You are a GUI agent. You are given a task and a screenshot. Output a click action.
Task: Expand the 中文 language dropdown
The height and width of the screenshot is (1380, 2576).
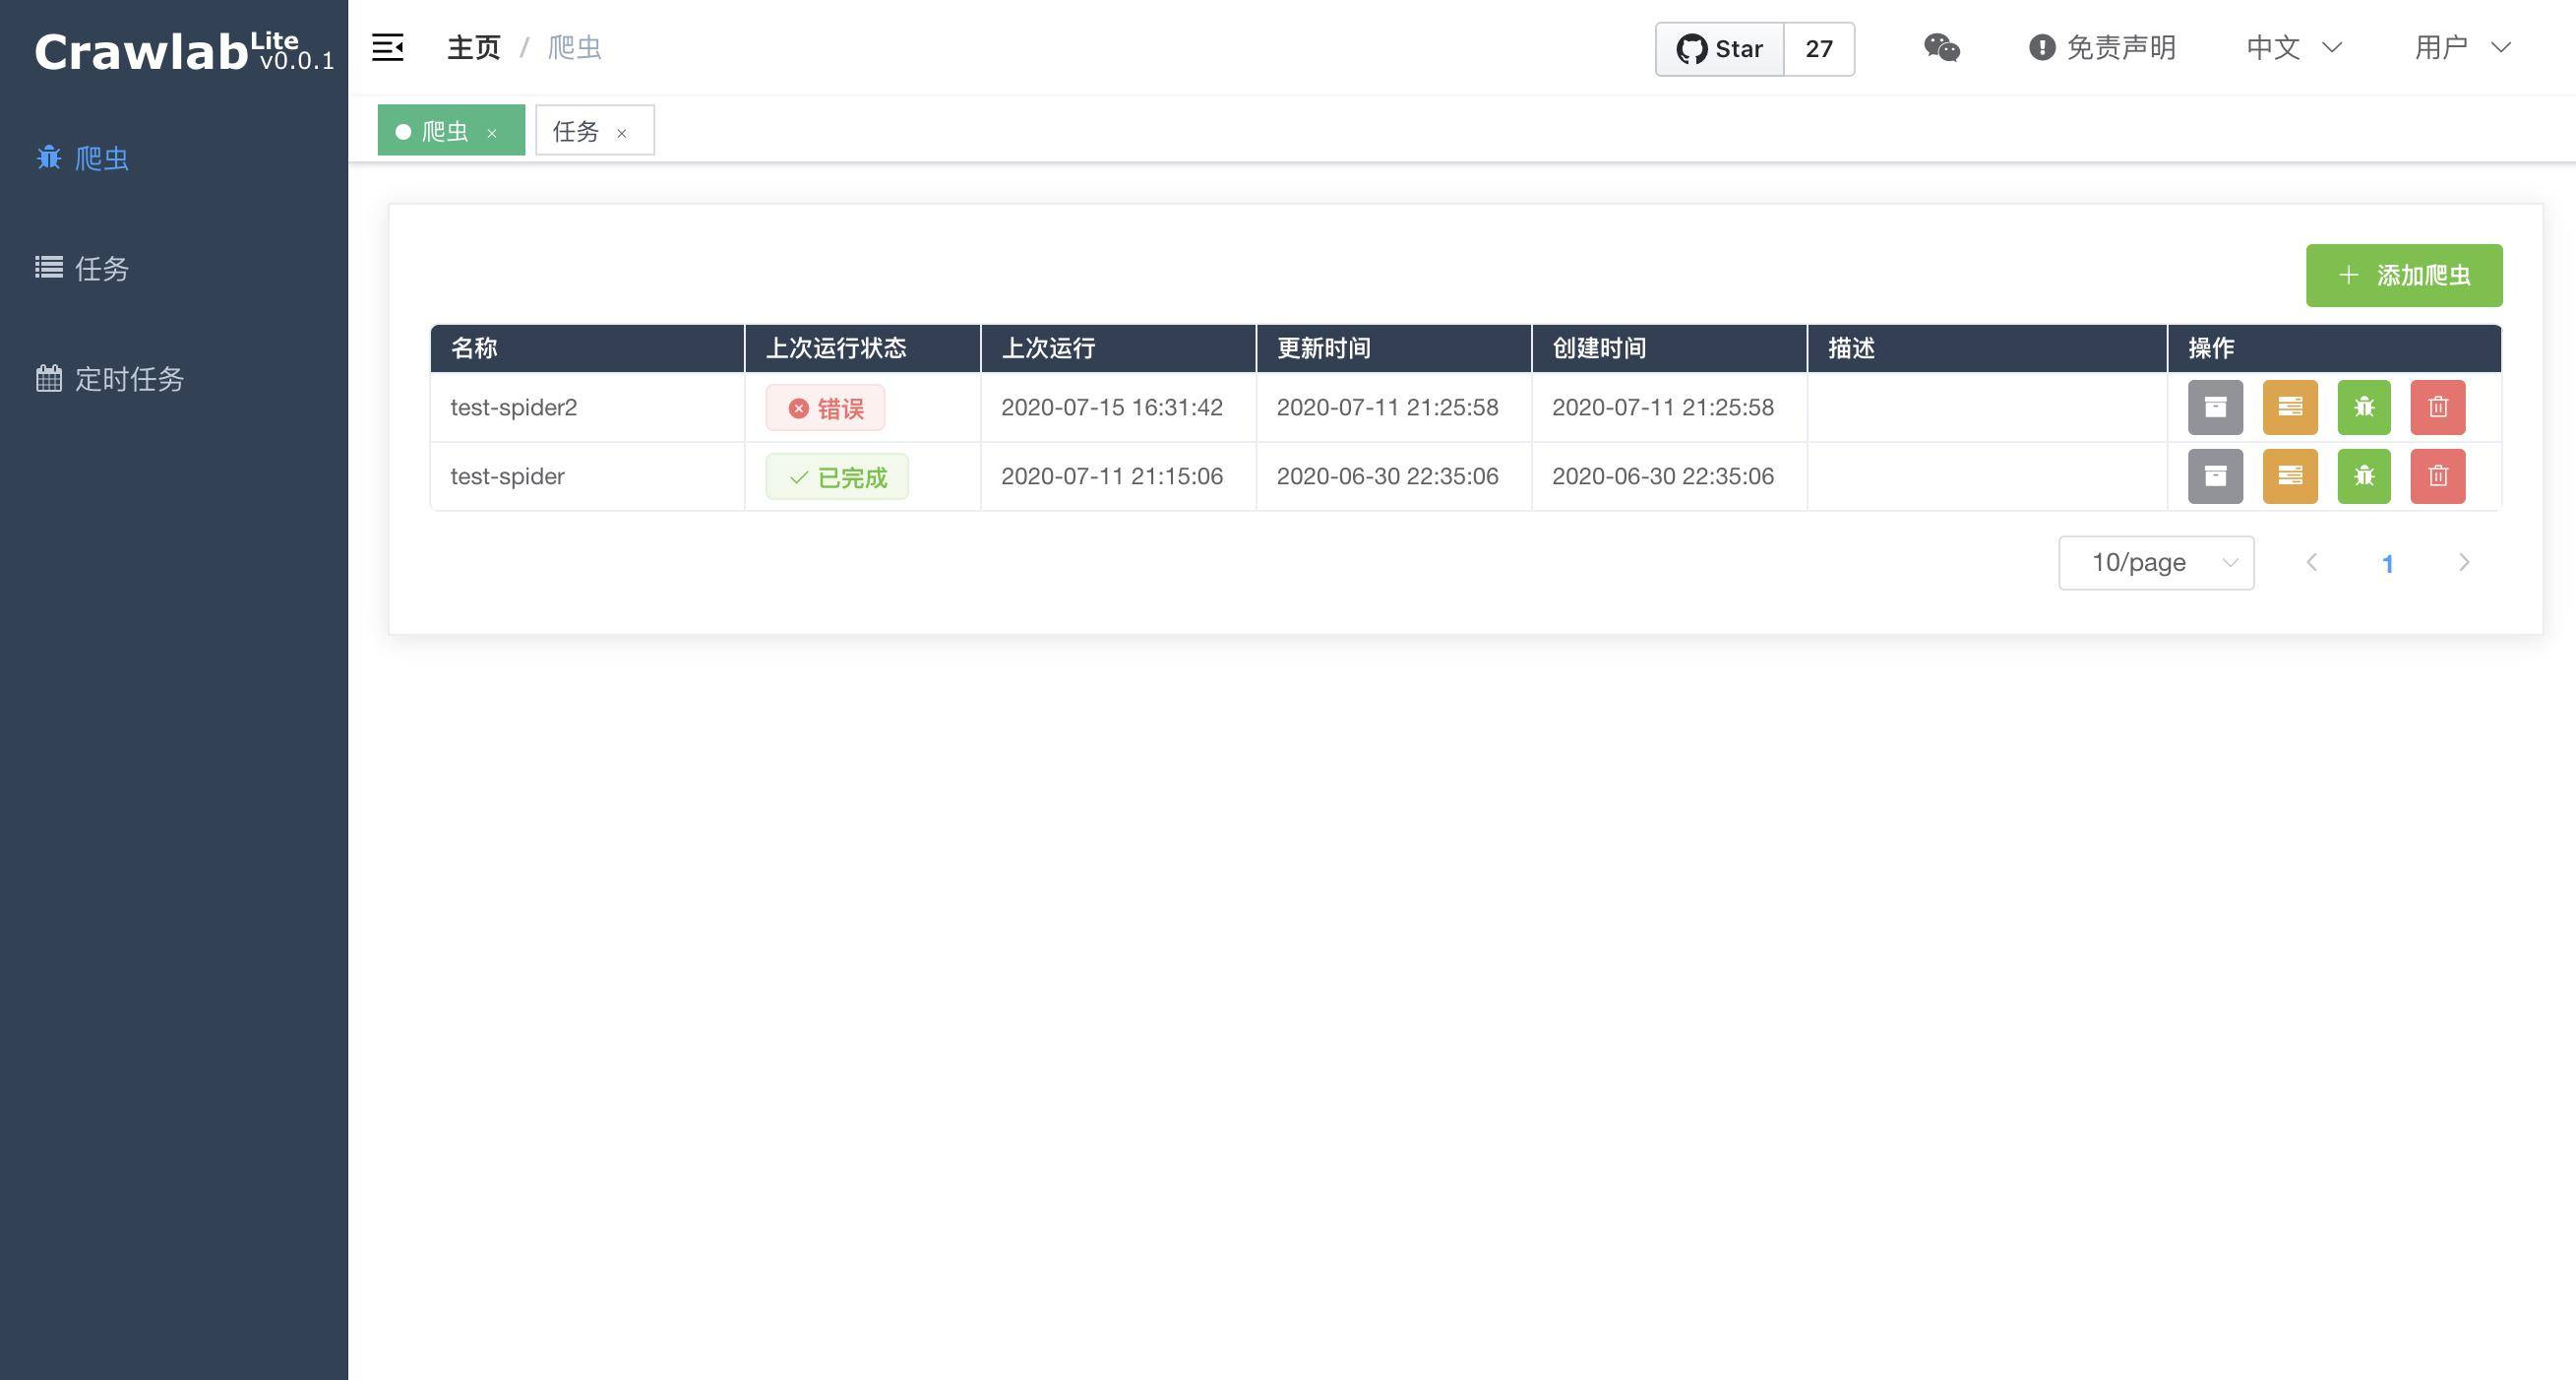tap(2293, 47)
